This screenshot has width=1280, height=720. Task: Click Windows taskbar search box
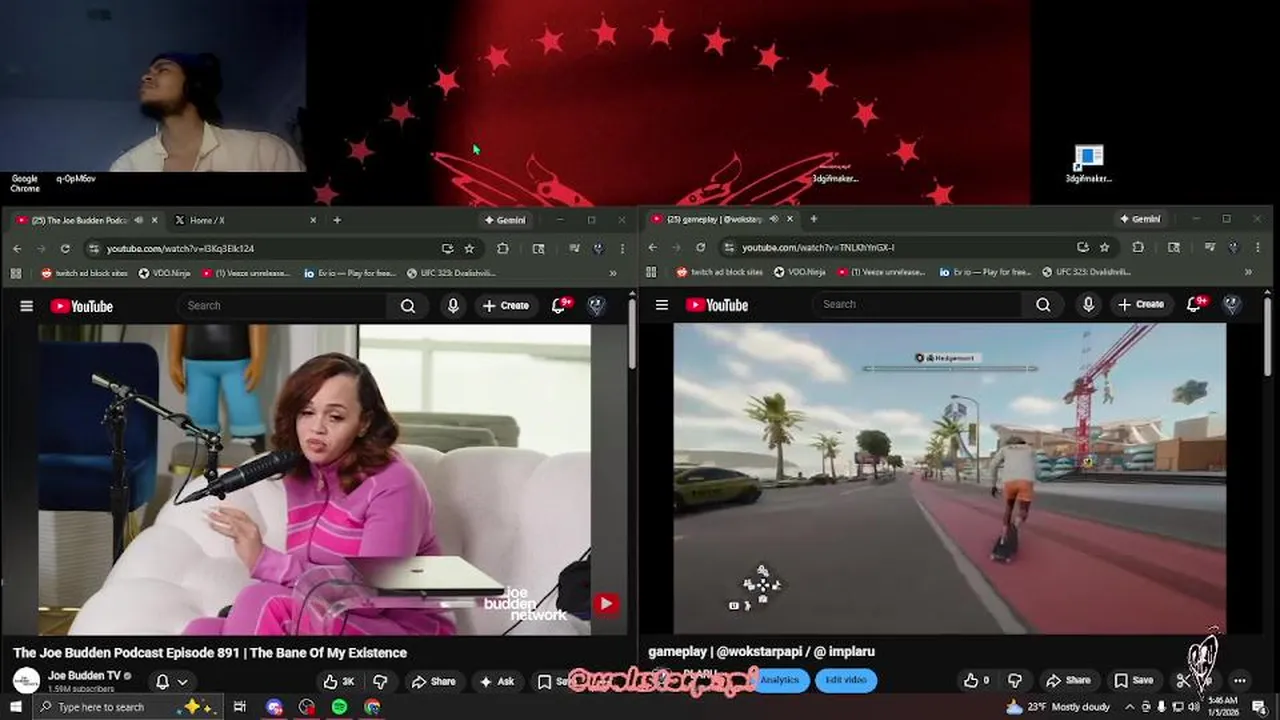[128, 707]
